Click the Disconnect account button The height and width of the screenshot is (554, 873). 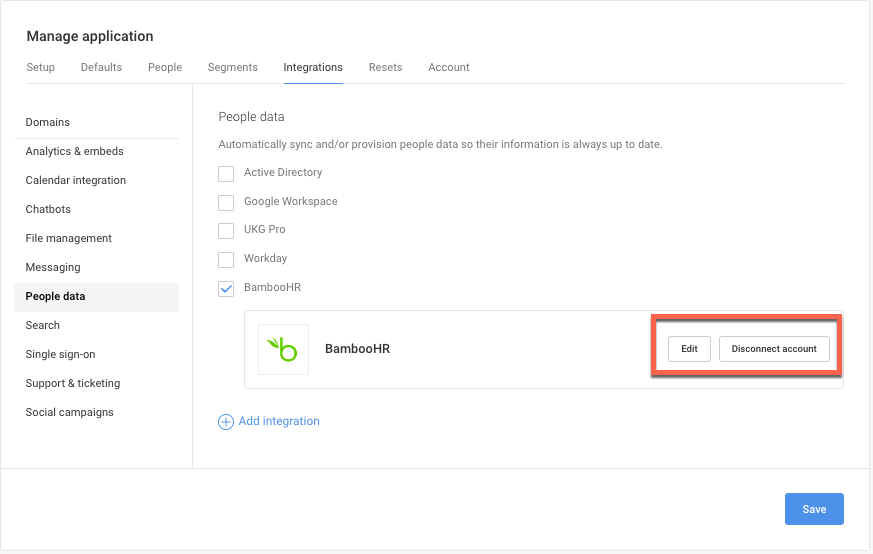[x=774, y=349]
